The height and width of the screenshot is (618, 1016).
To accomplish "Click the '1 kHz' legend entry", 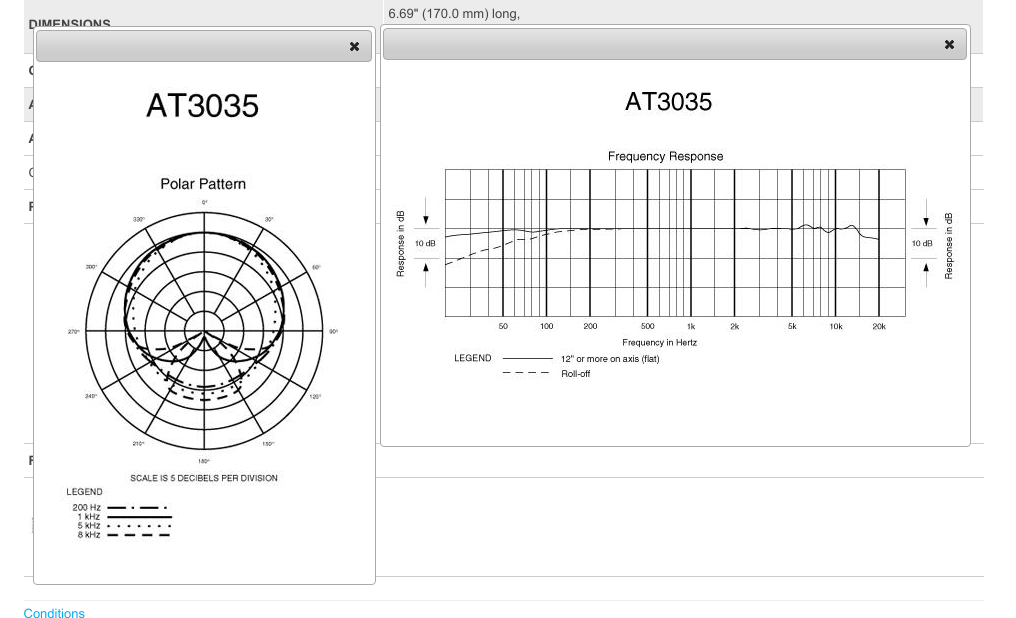I will click(x=123, y=516).
